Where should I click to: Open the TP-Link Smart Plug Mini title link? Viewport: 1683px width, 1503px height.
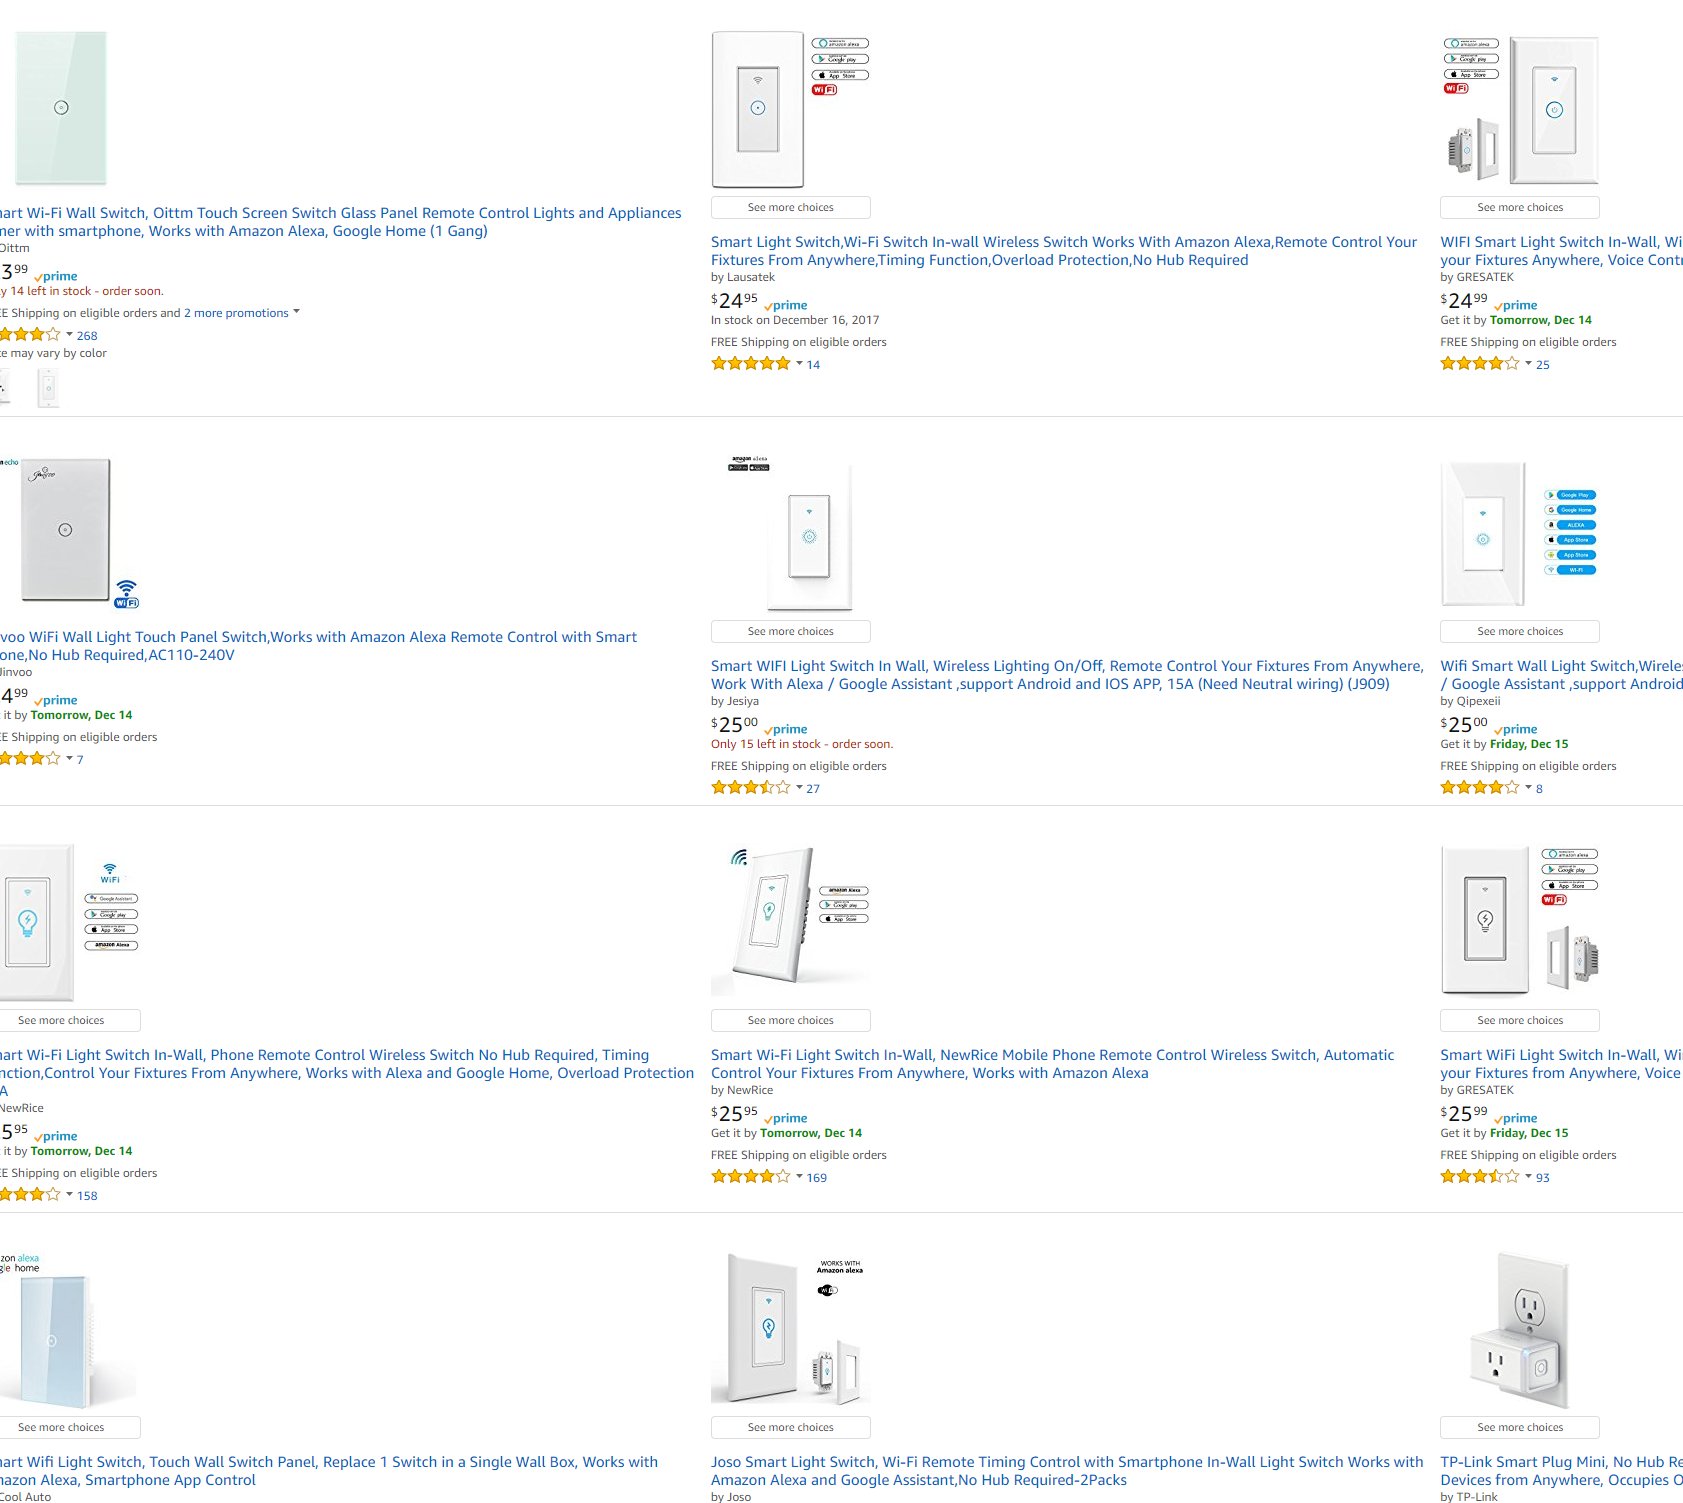click(x=1561, y=1471)
